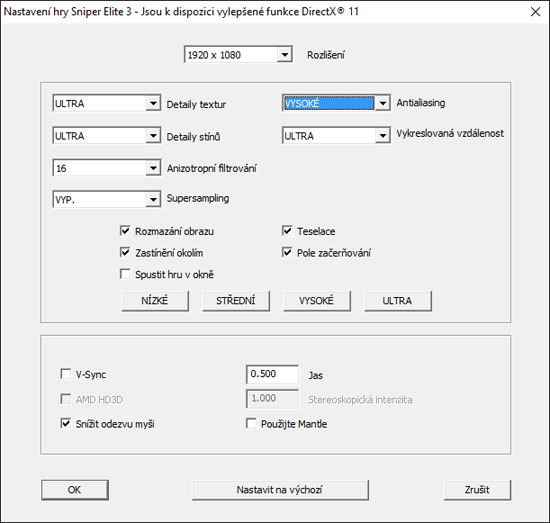Viewport: 550px width, 523px height.
Task: Toggle the Pole začerňování checkbox
Action: click(x=287, y=252)
